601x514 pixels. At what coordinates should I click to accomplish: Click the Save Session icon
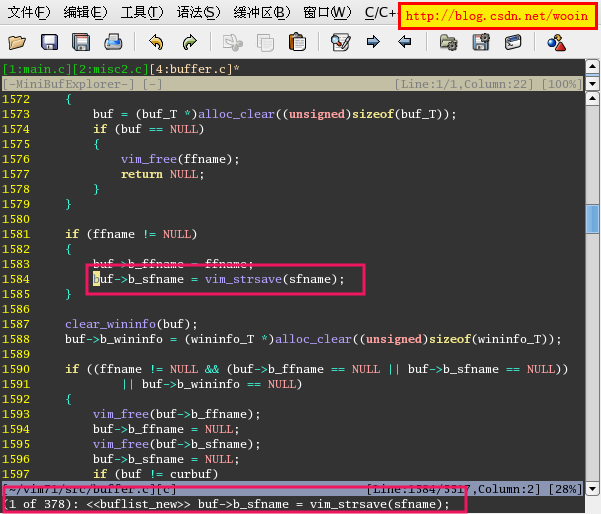tap(480, 42)
